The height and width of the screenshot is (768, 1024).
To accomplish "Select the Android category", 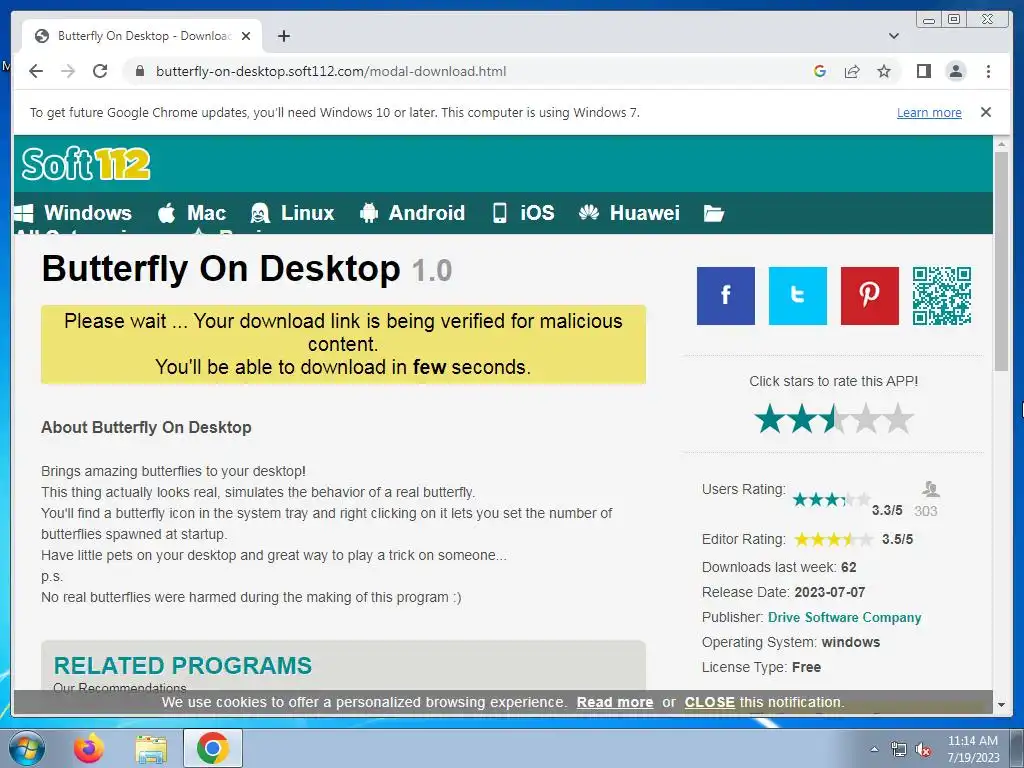I will (412, 213).
